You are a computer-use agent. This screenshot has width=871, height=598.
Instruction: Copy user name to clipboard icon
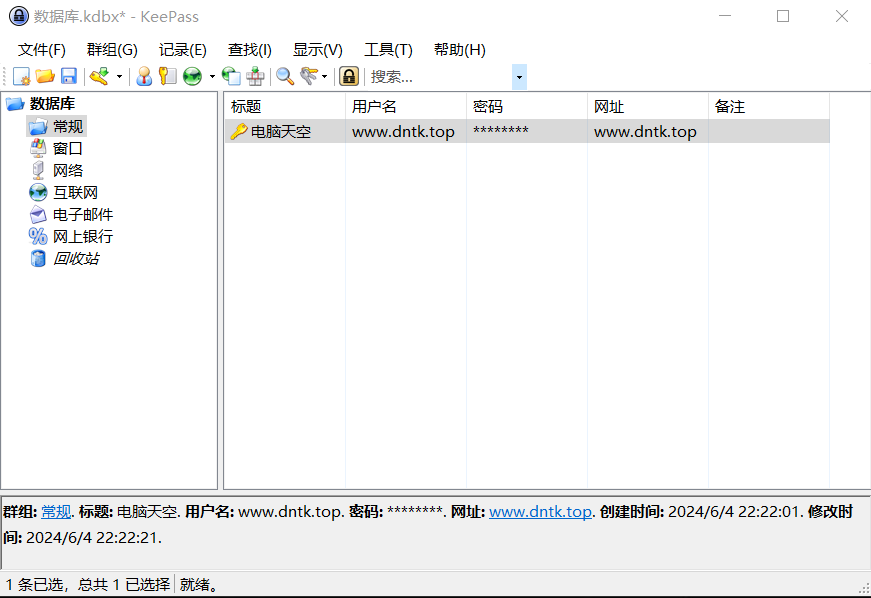pos(144,76)
